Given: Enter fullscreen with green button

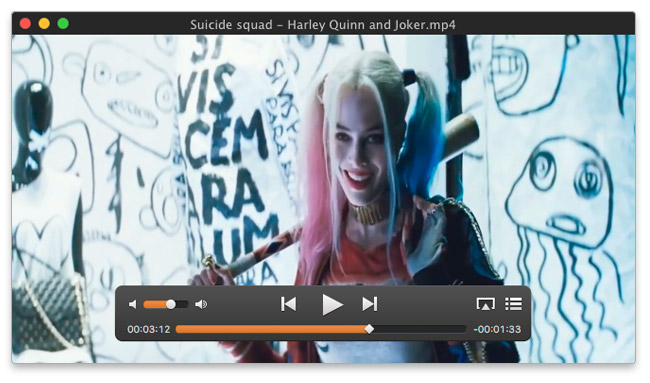Looking at the screenshot, I should pyautogui.click(x=63, y=24).
